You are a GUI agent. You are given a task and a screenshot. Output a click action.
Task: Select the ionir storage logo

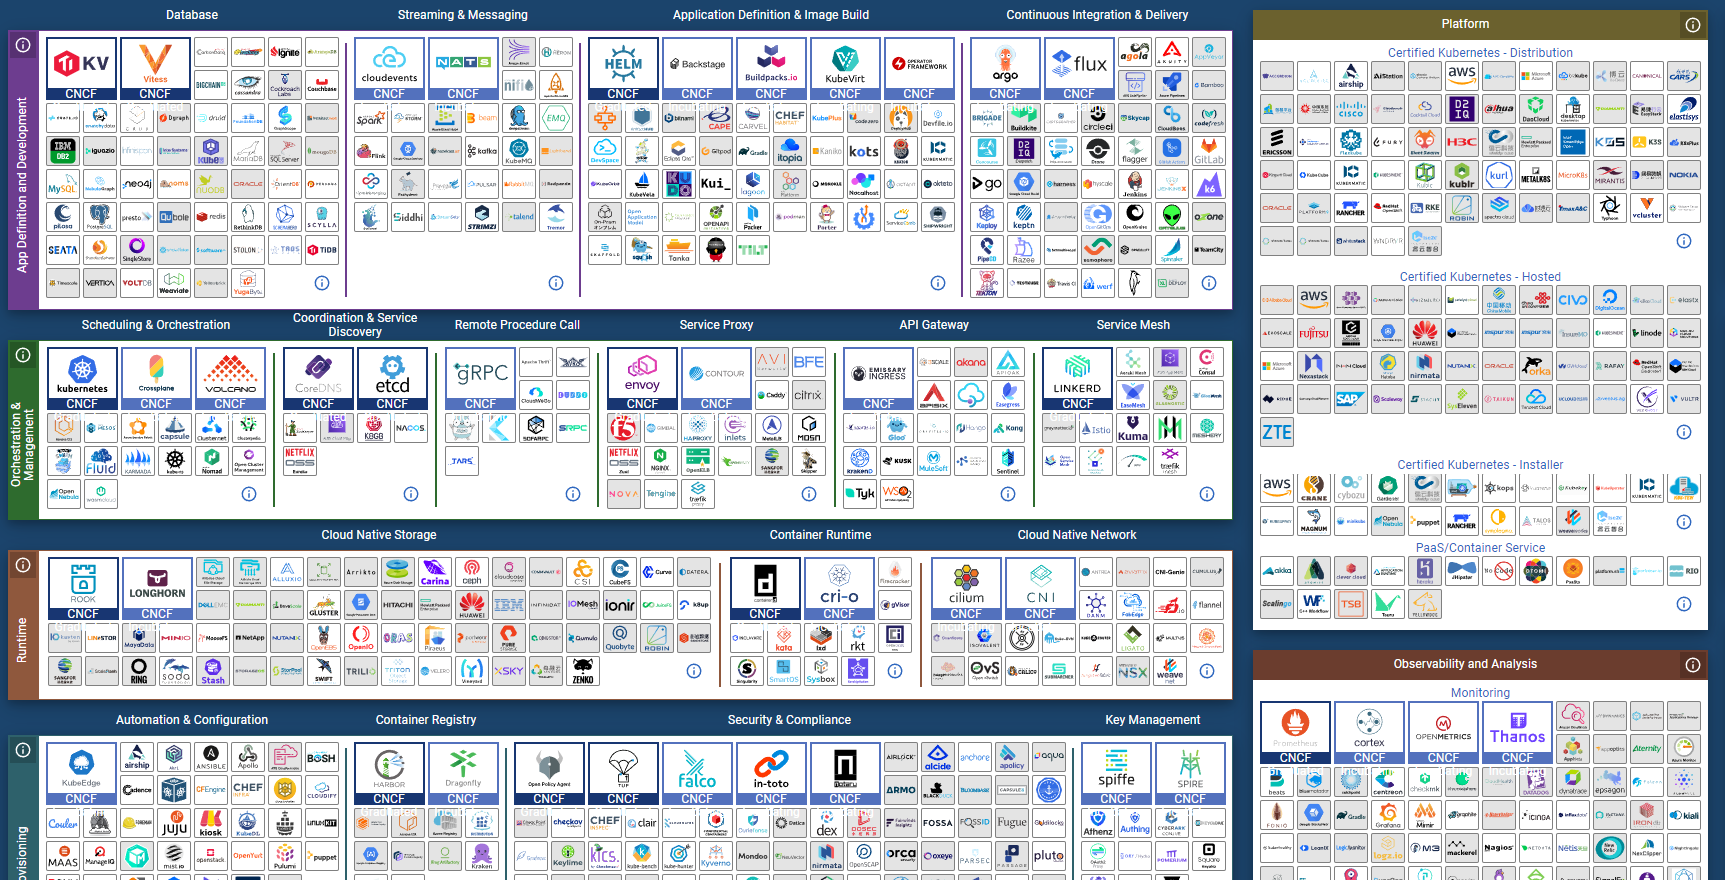pos(620,605)
